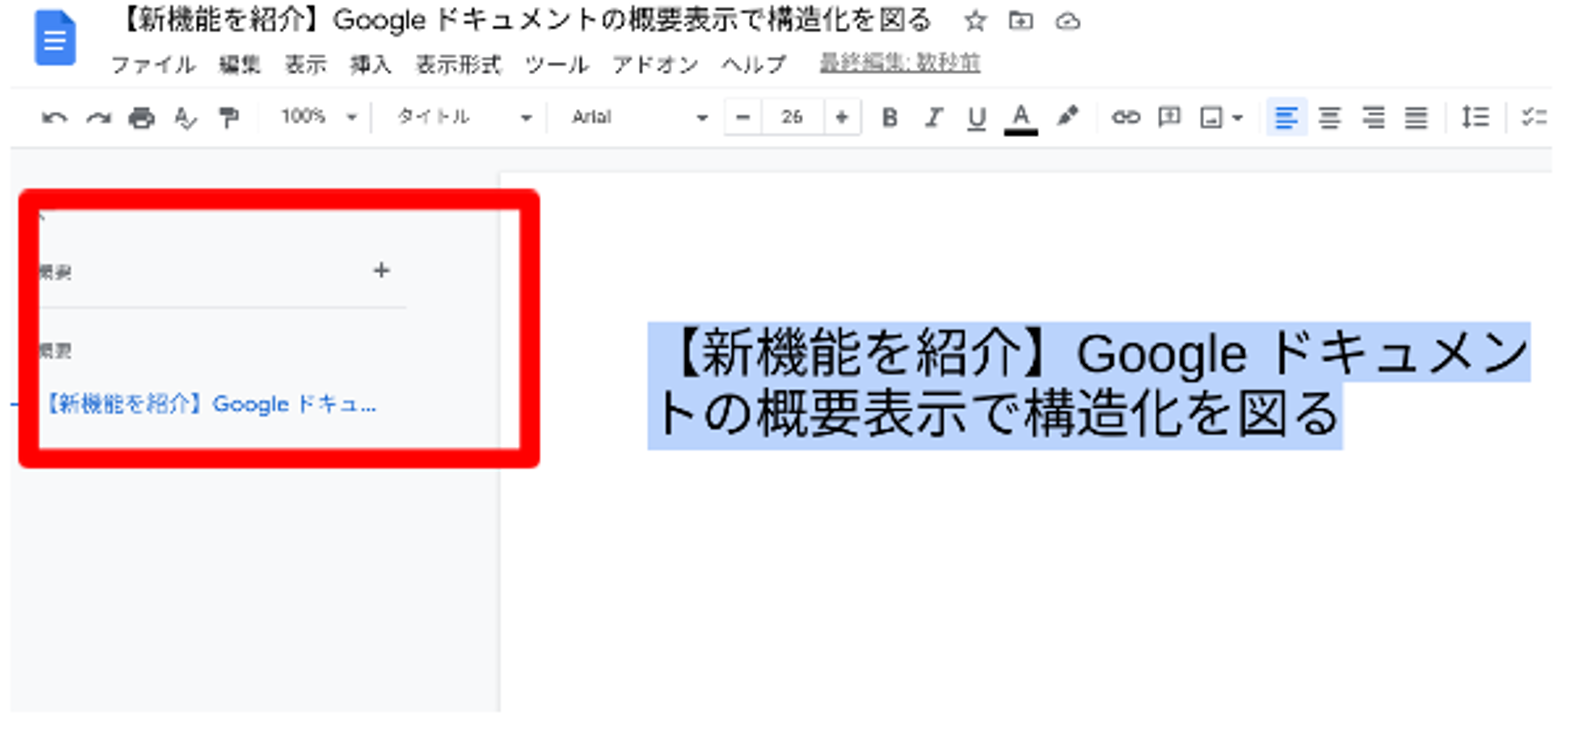This screenshot has height=733, width=1575.
Task: Open the insert image dropdown
Action: (1221, 118)
